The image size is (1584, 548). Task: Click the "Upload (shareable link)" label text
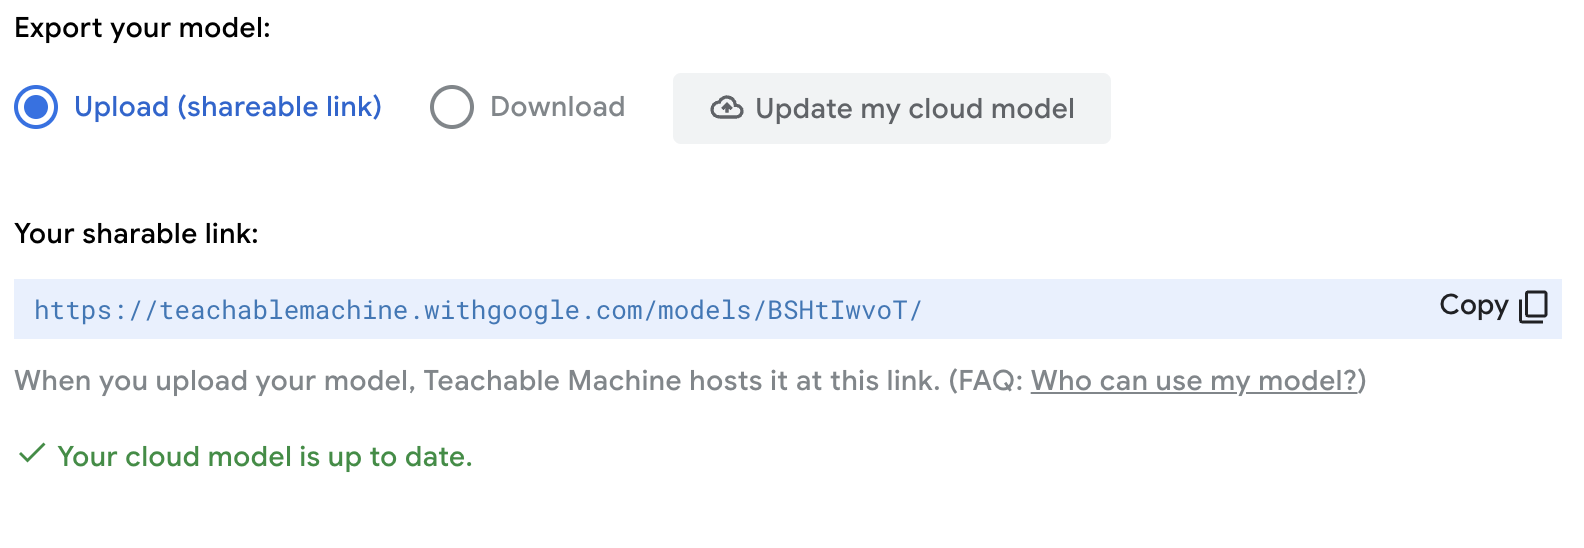tap(228, 107)
